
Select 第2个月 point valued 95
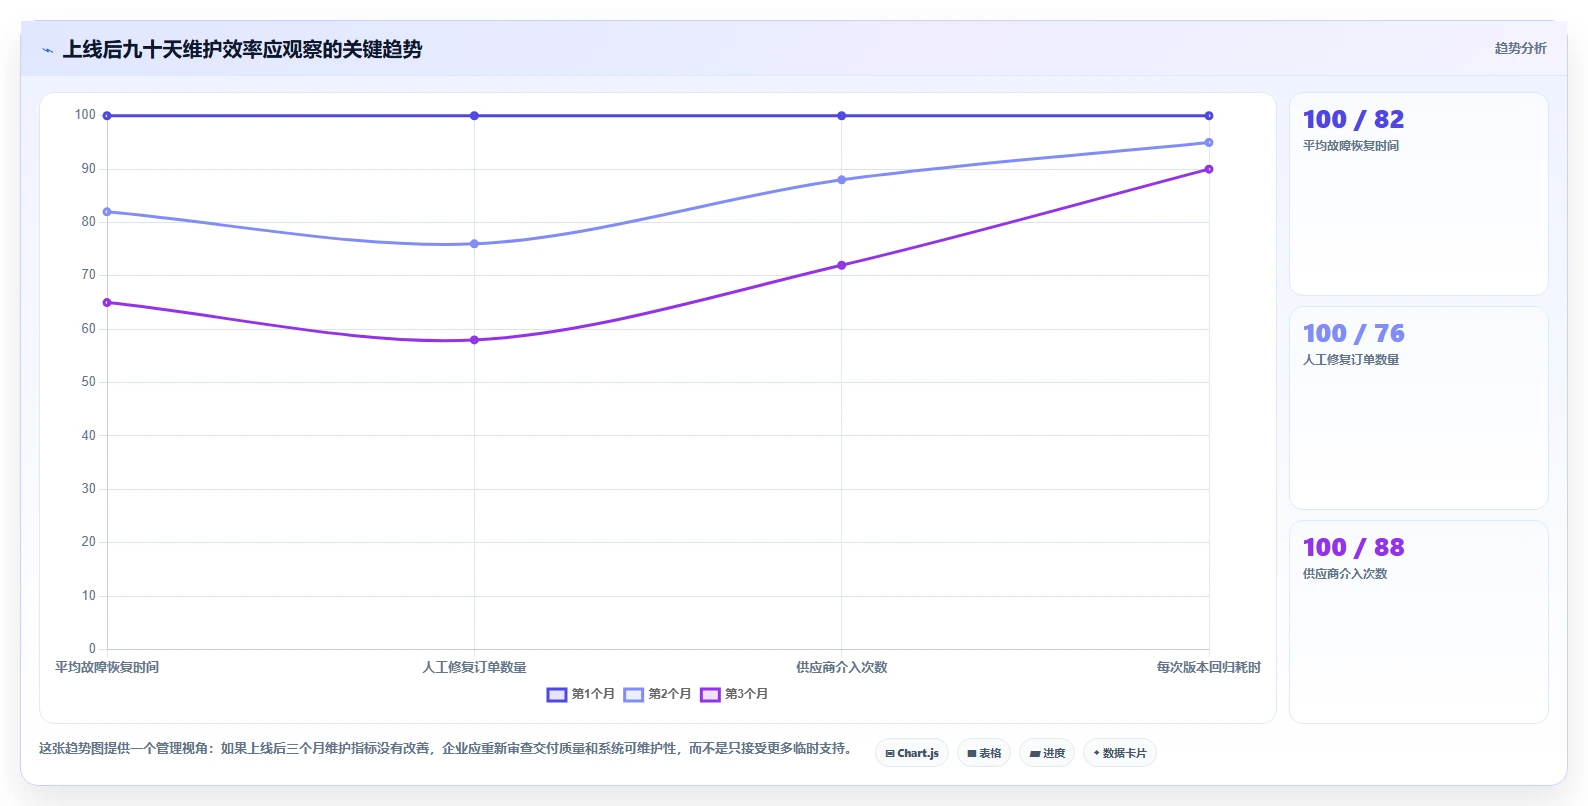[1209, 143]
